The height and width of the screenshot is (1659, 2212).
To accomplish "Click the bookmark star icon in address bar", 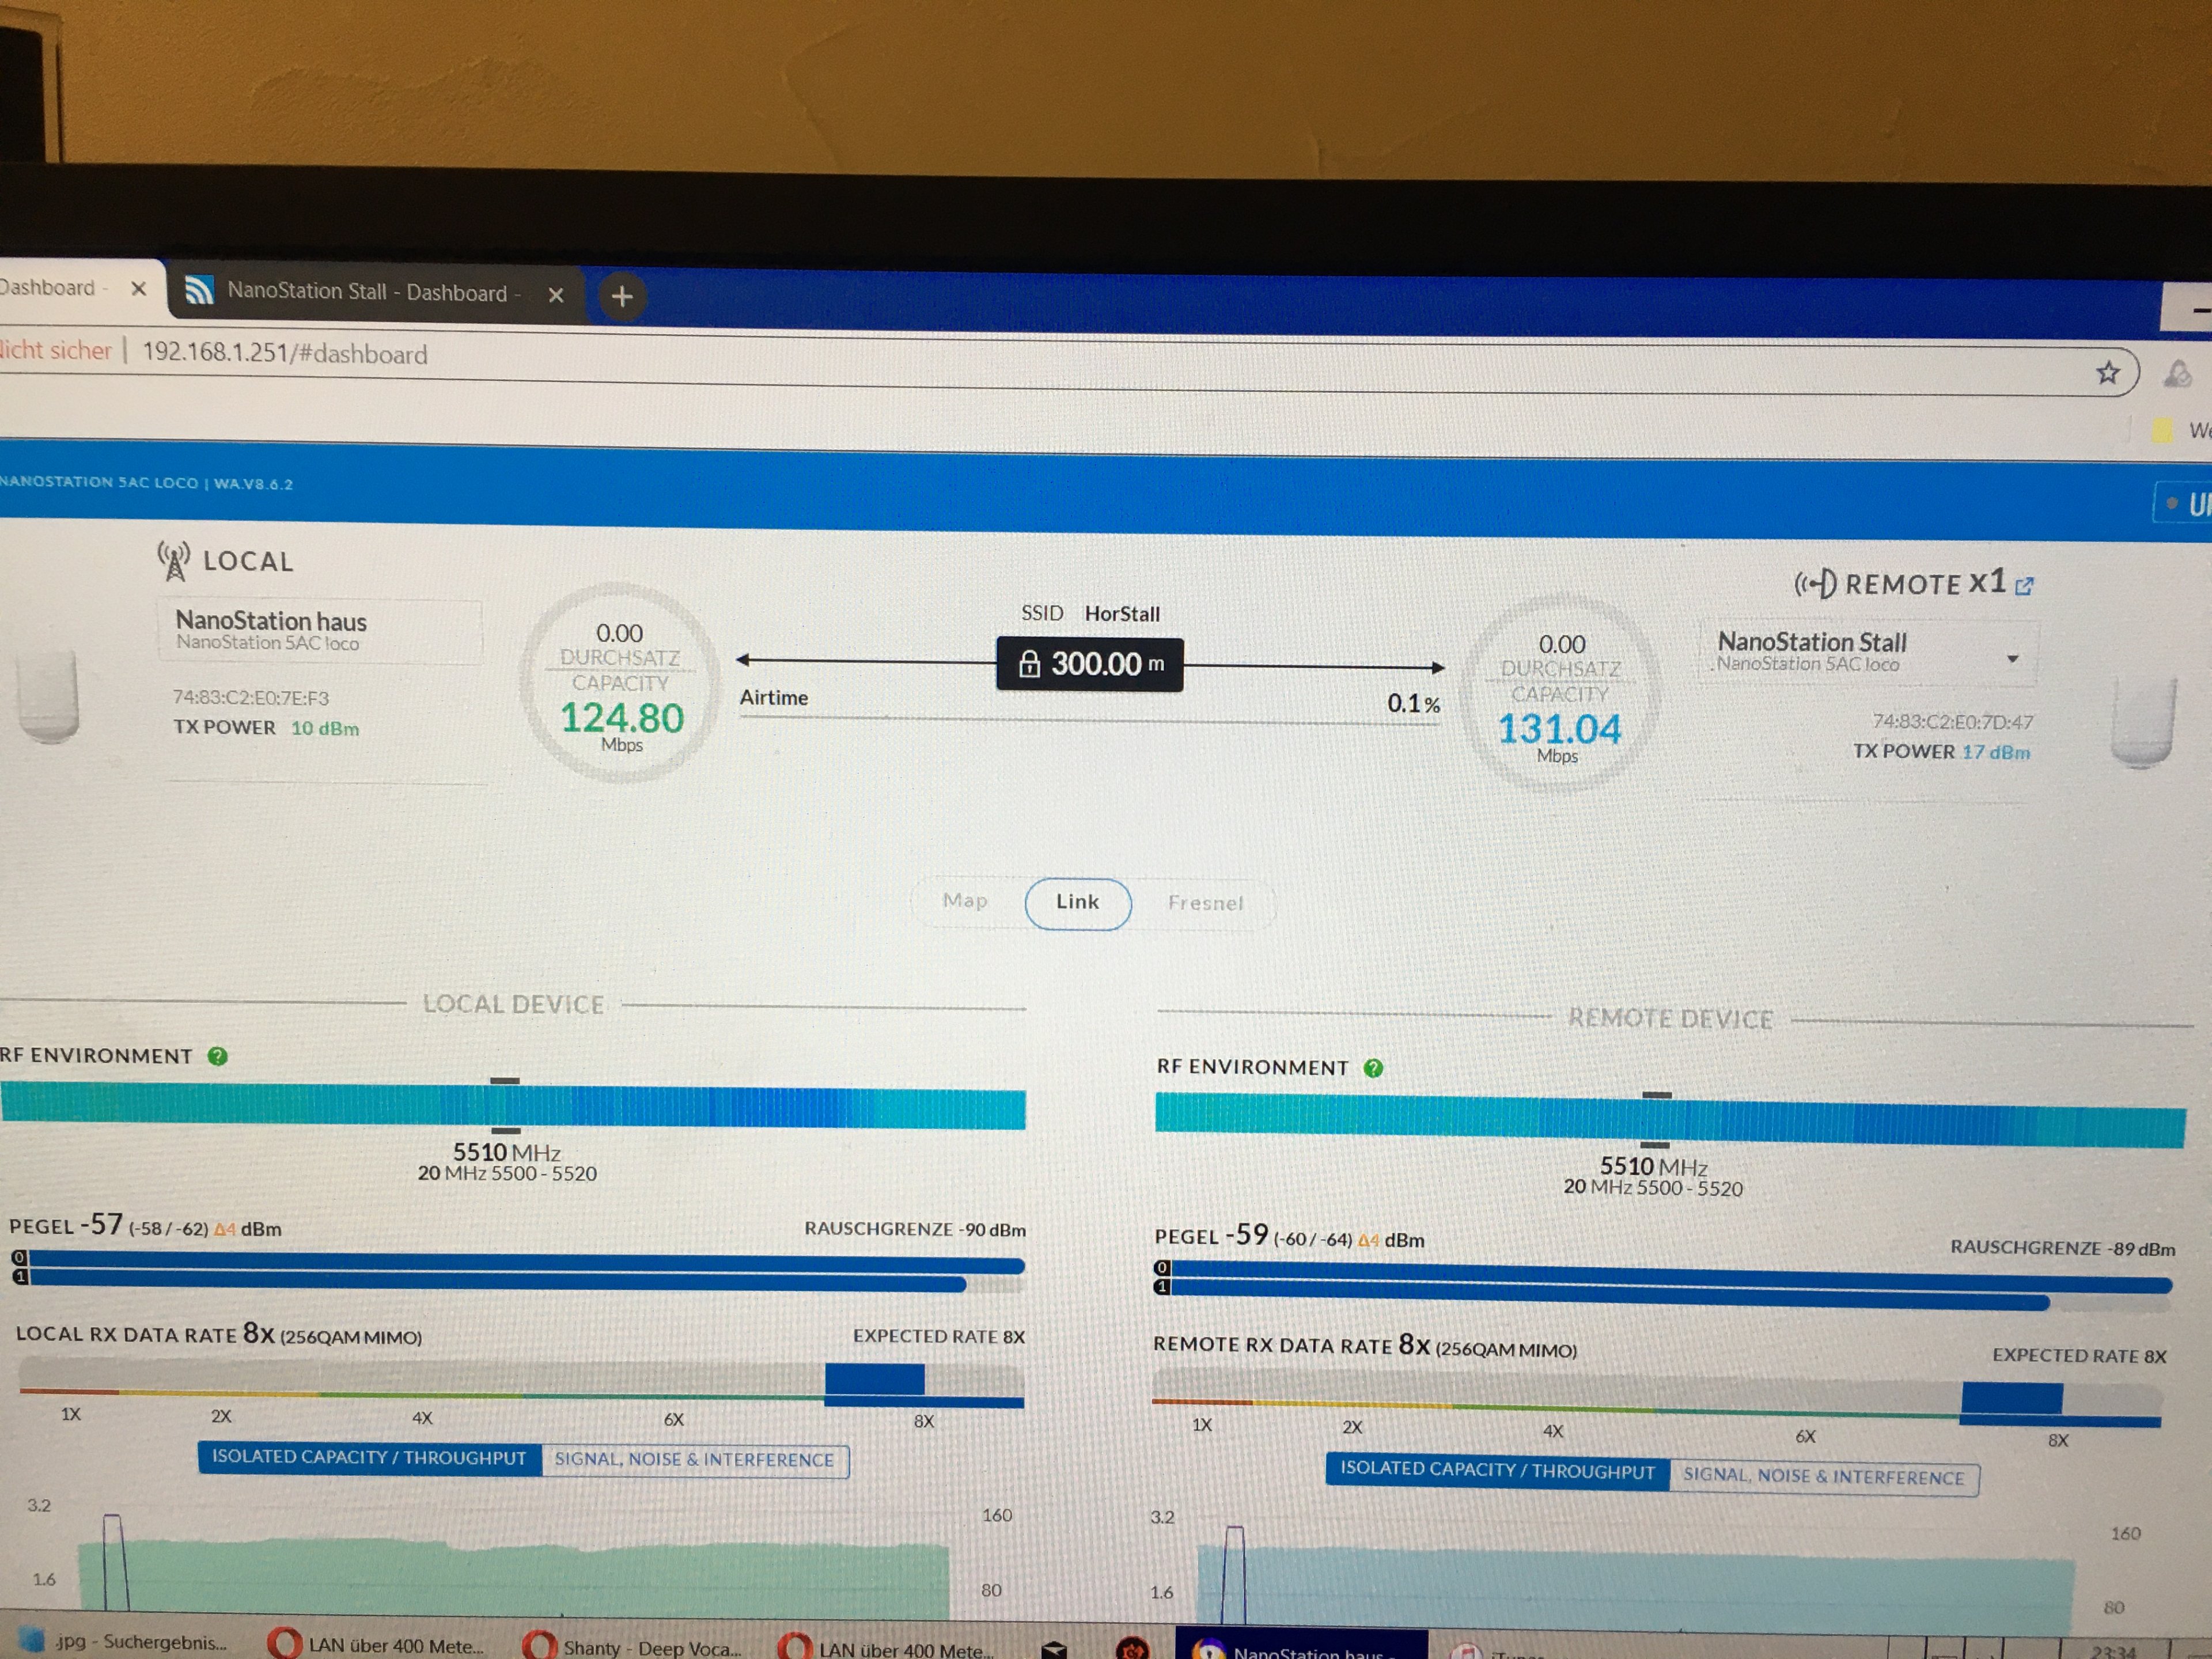I will [2107, 373].
